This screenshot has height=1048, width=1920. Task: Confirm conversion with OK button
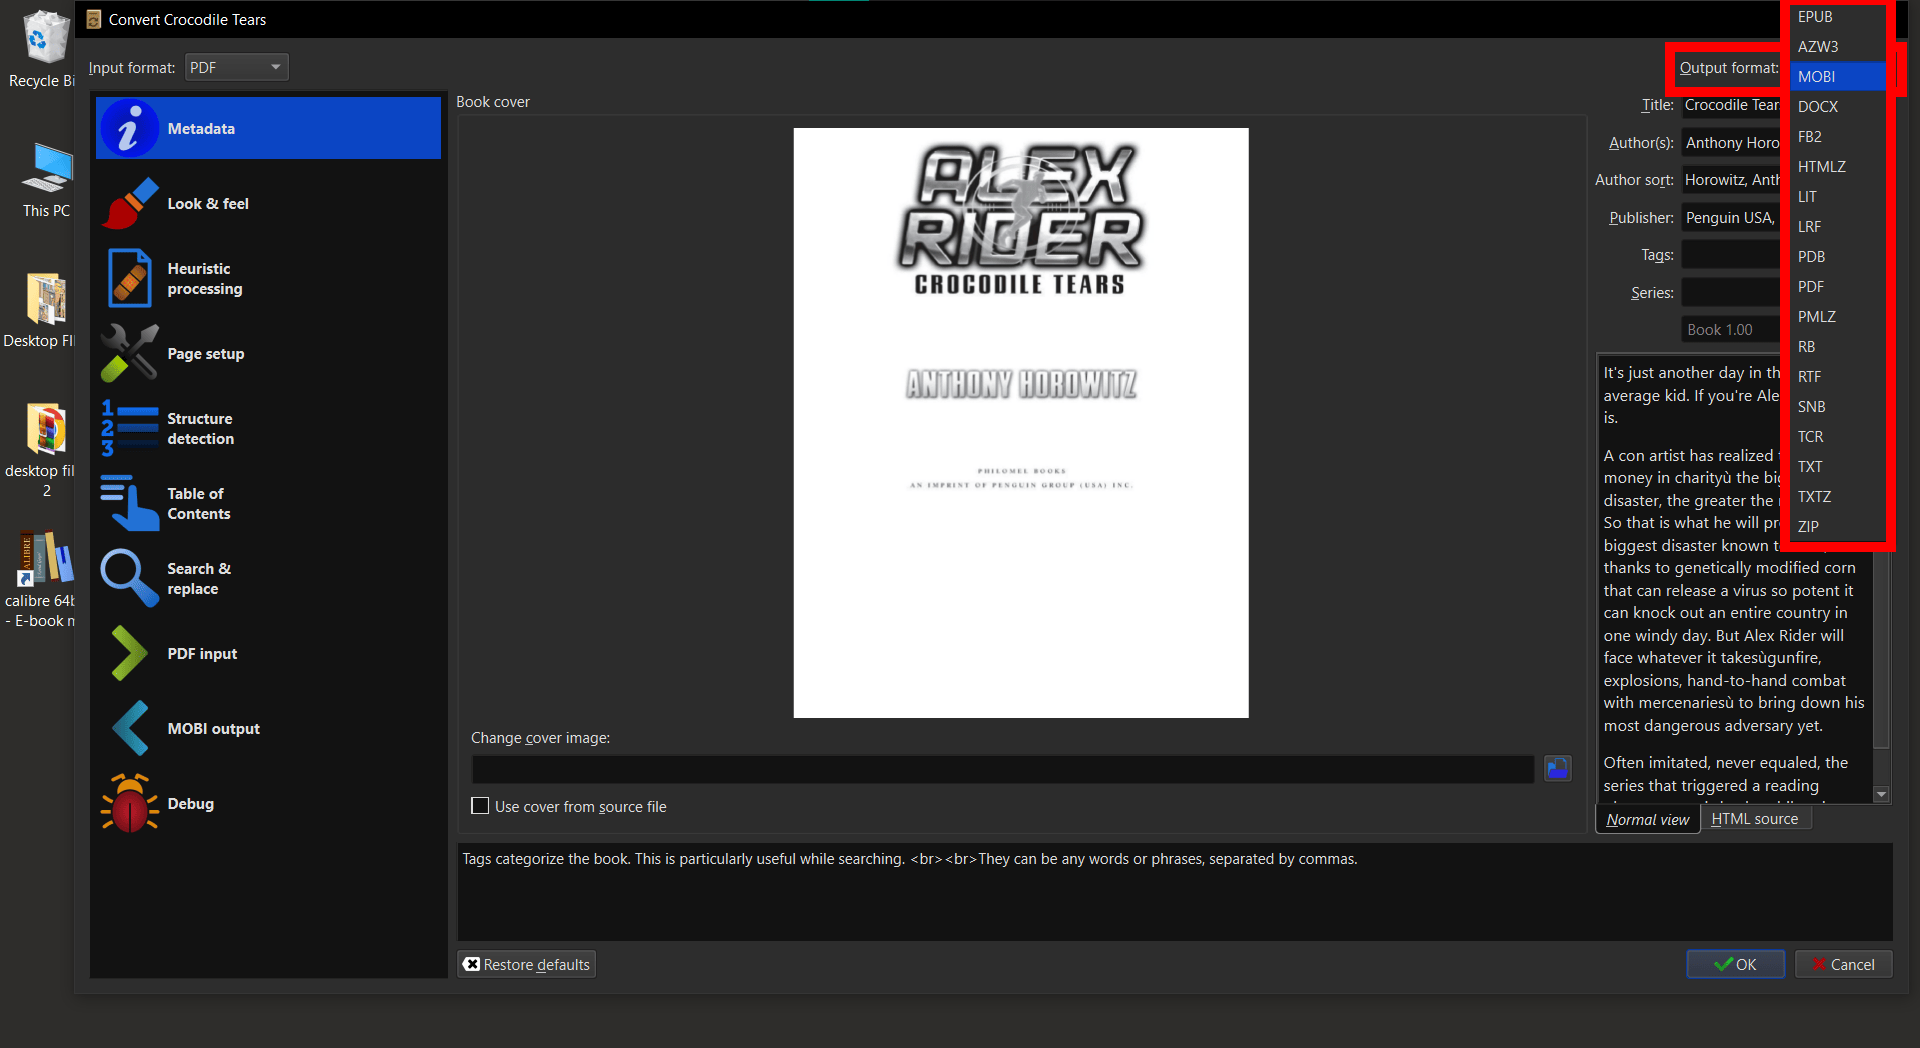[1734, 964]
